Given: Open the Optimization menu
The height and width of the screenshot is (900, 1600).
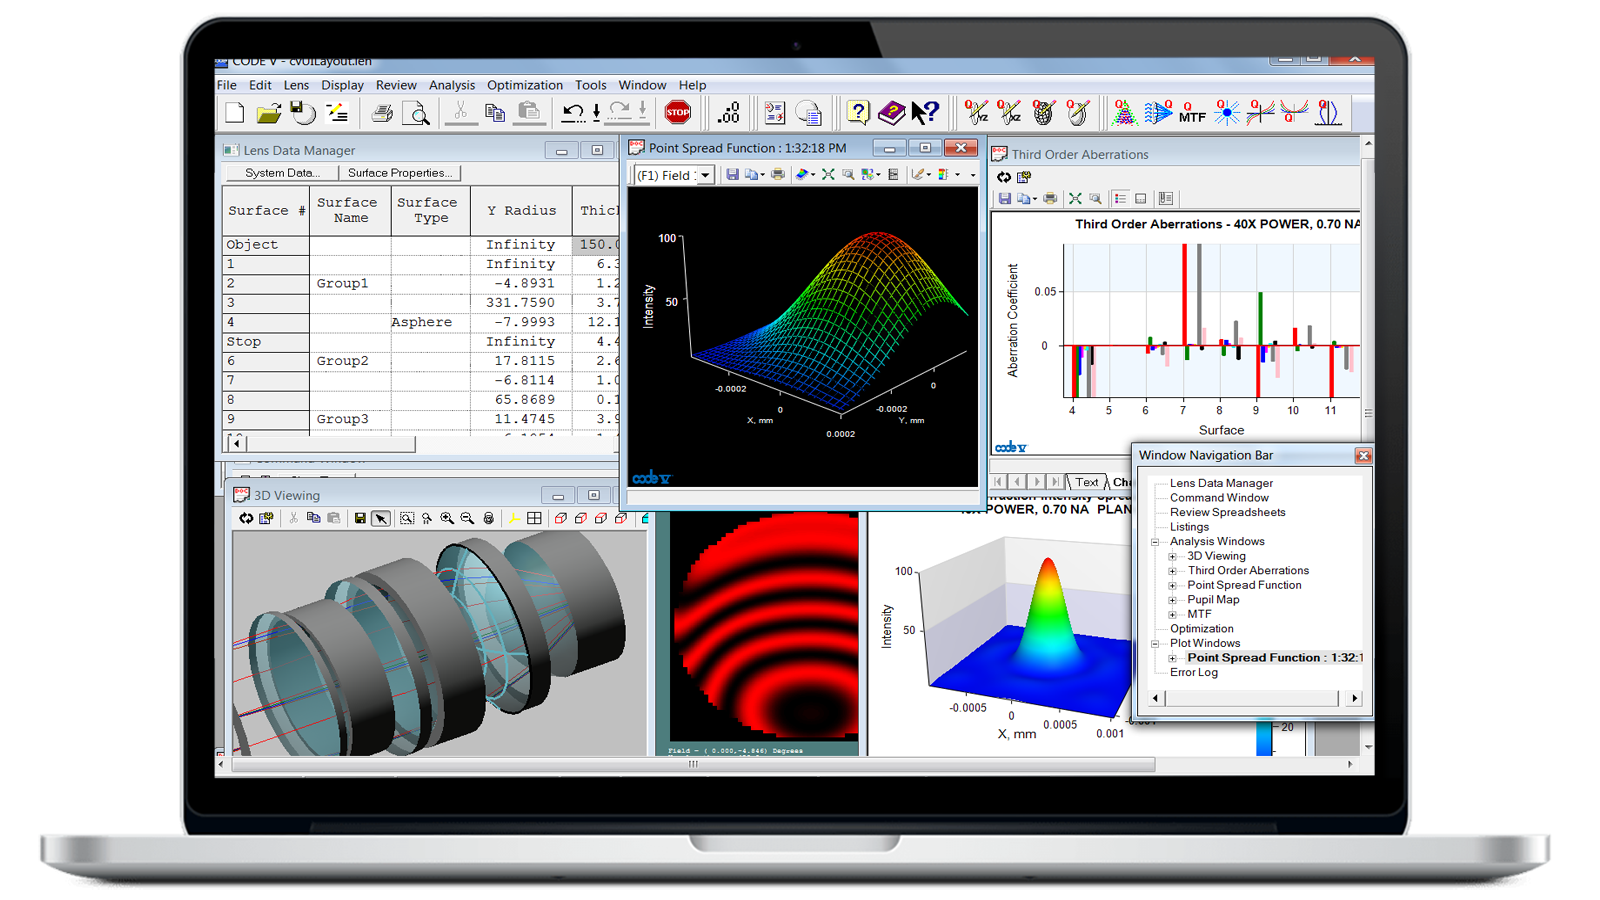Looking at the screenshot, I should (x=525, y=85).
